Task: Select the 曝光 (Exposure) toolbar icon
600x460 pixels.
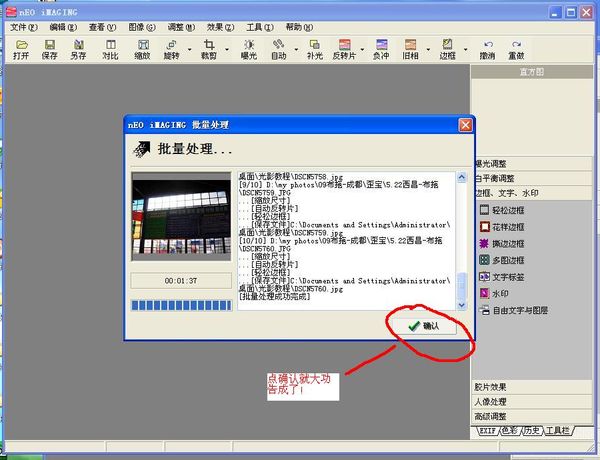Action: (248, 49)
